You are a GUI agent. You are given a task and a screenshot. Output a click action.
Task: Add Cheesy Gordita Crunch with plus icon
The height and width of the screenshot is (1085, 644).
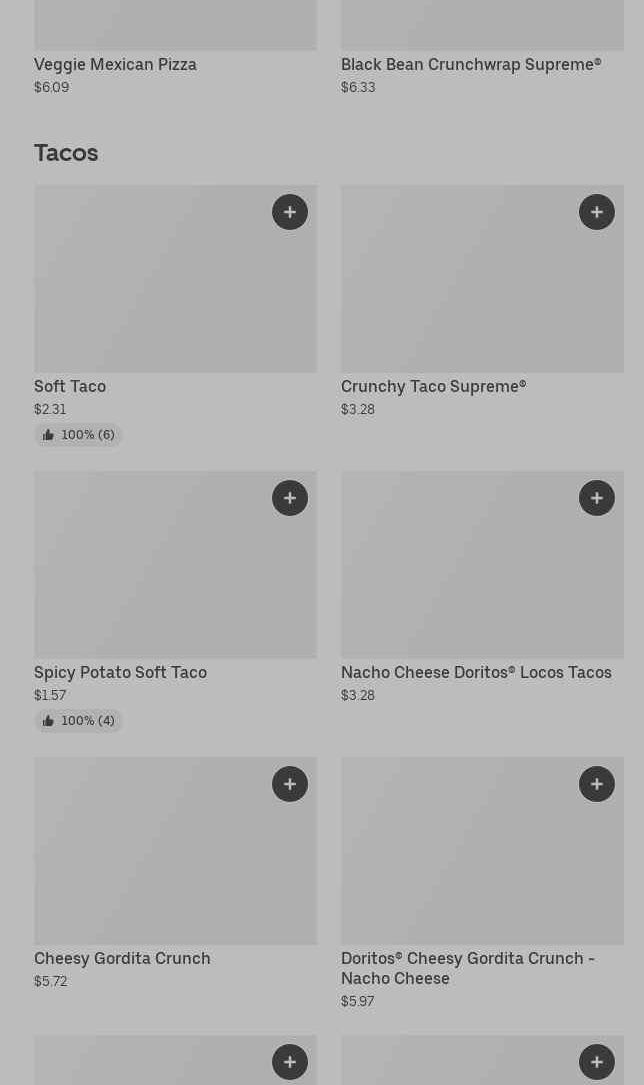click(x=290, y=784)
